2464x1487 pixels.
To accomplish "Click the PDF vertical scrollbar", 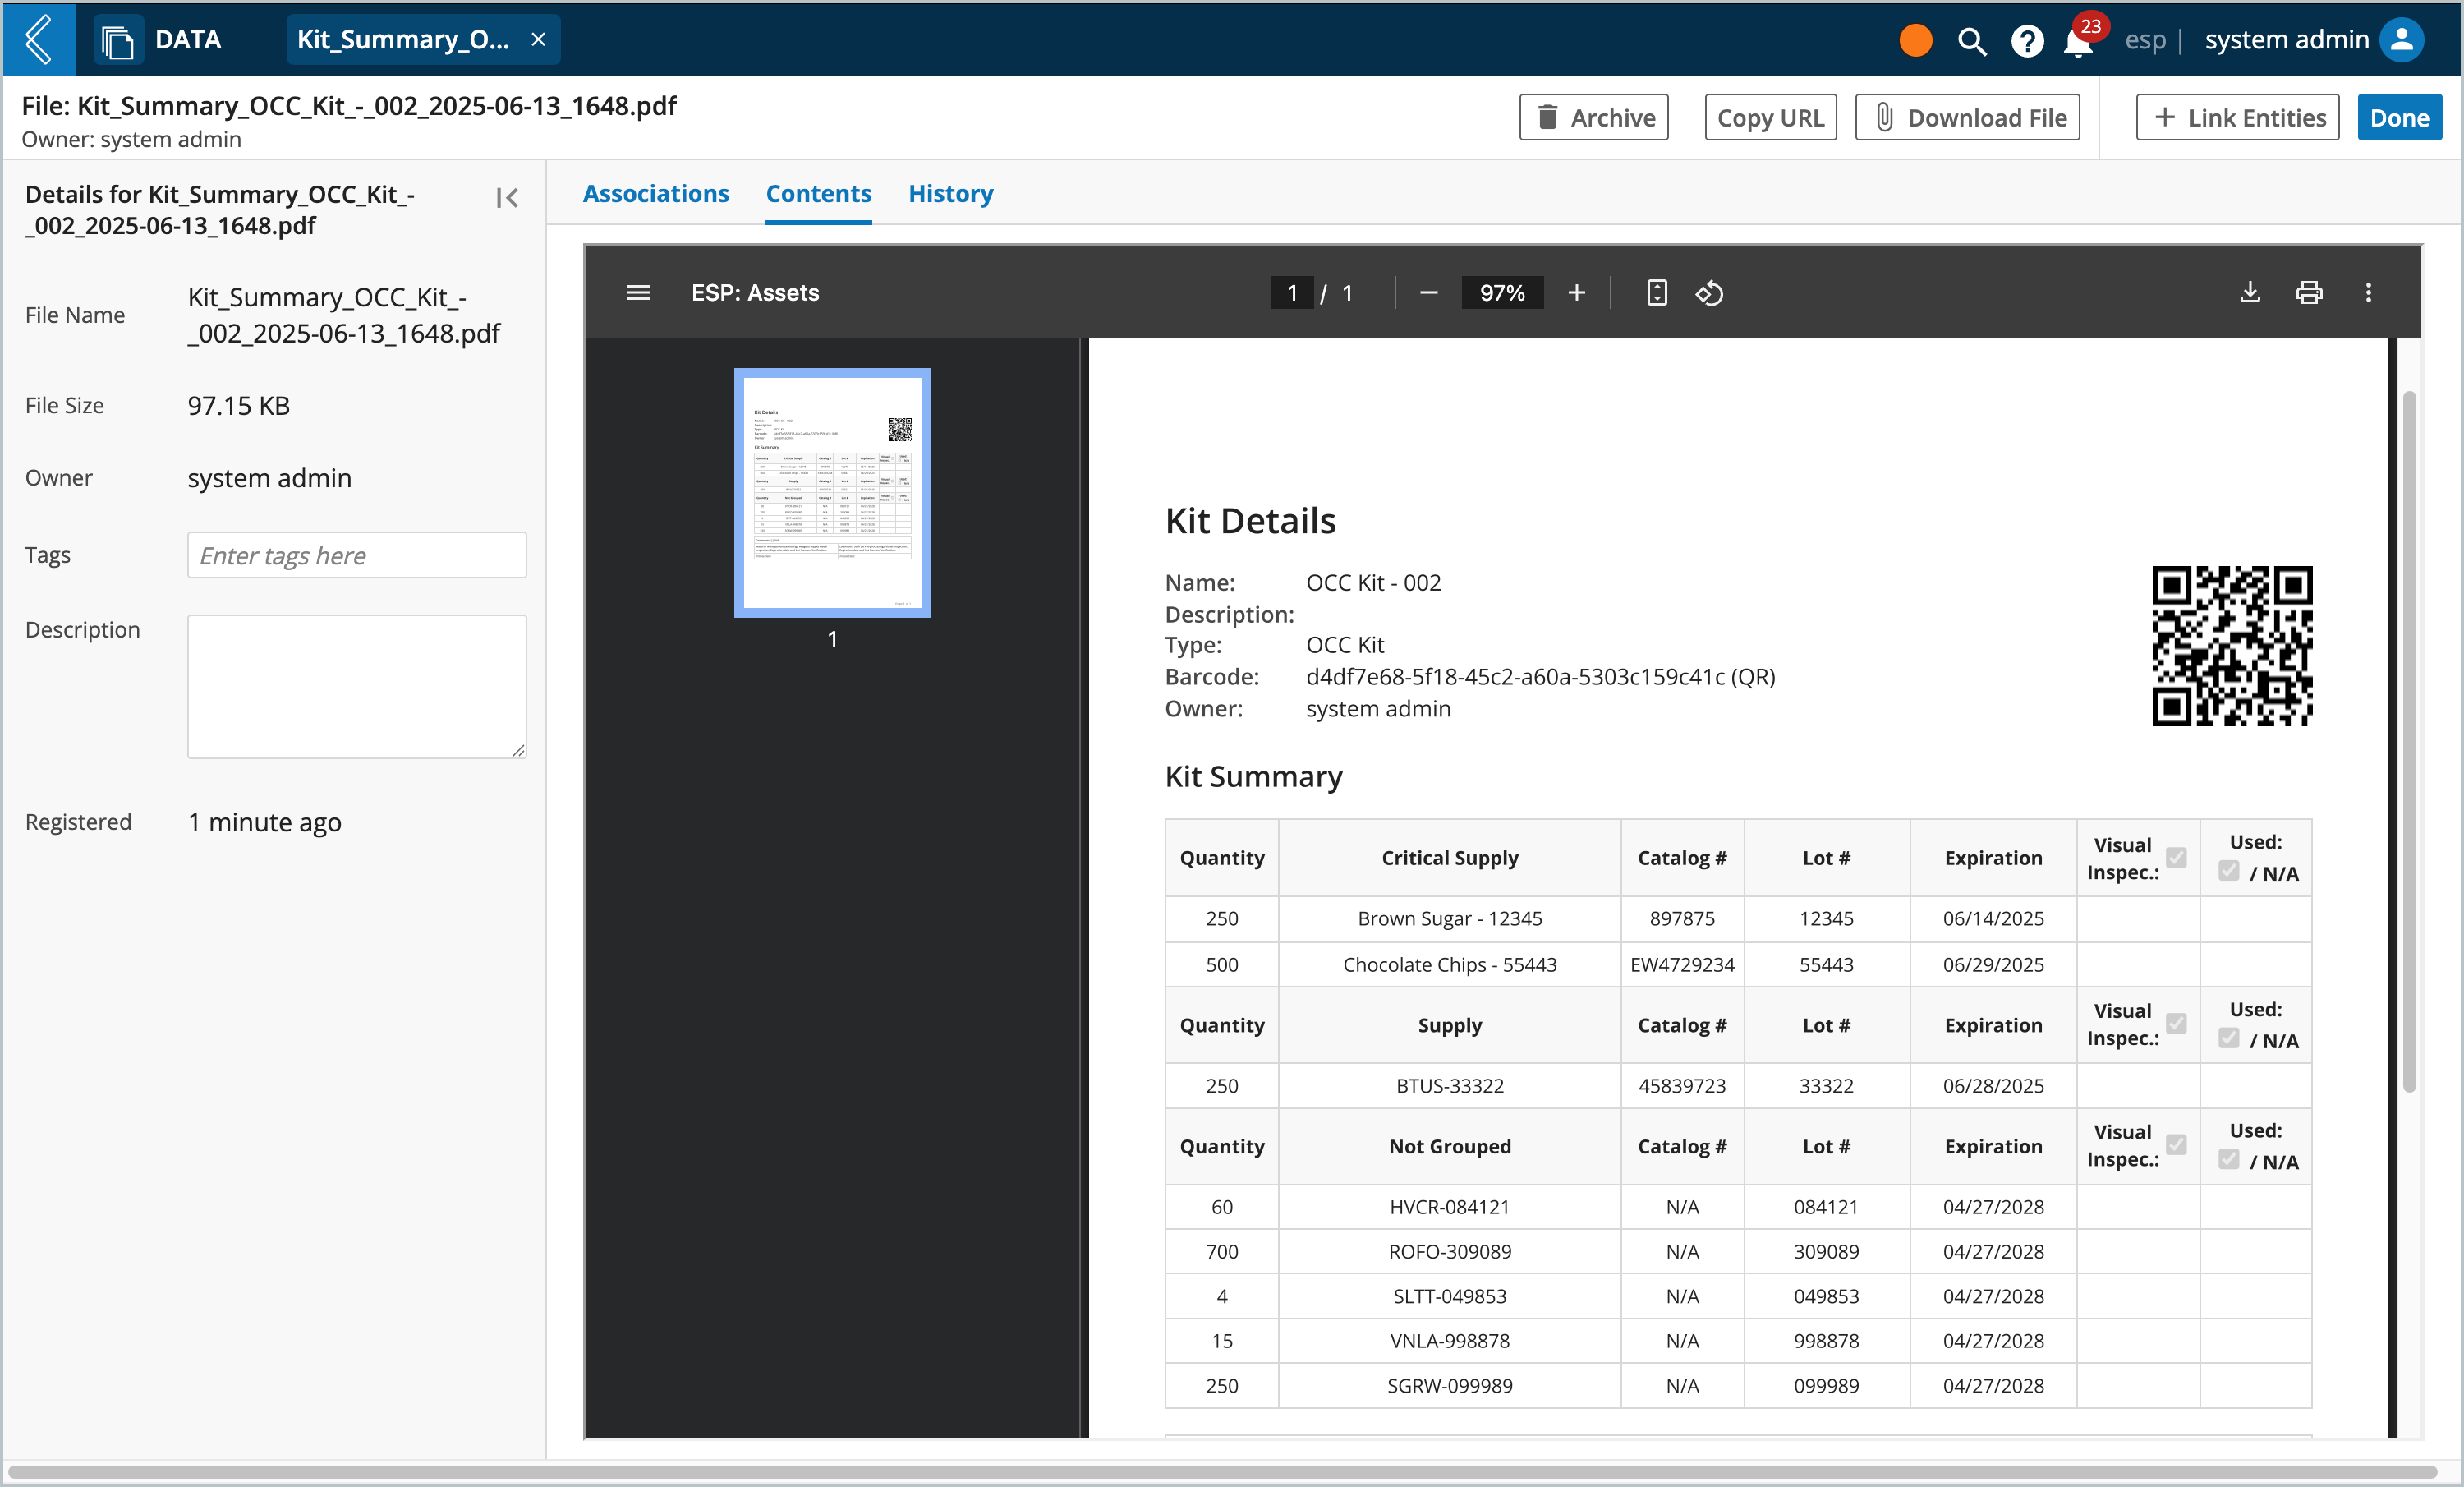I will [2410, 740].
